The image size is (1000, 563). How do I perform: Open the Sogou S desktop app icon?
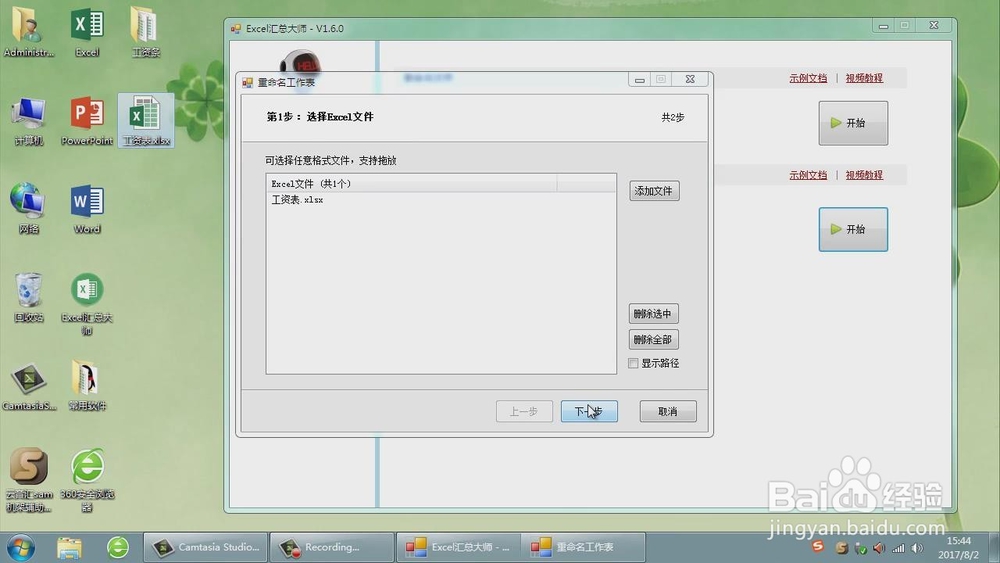click(28, 479)
